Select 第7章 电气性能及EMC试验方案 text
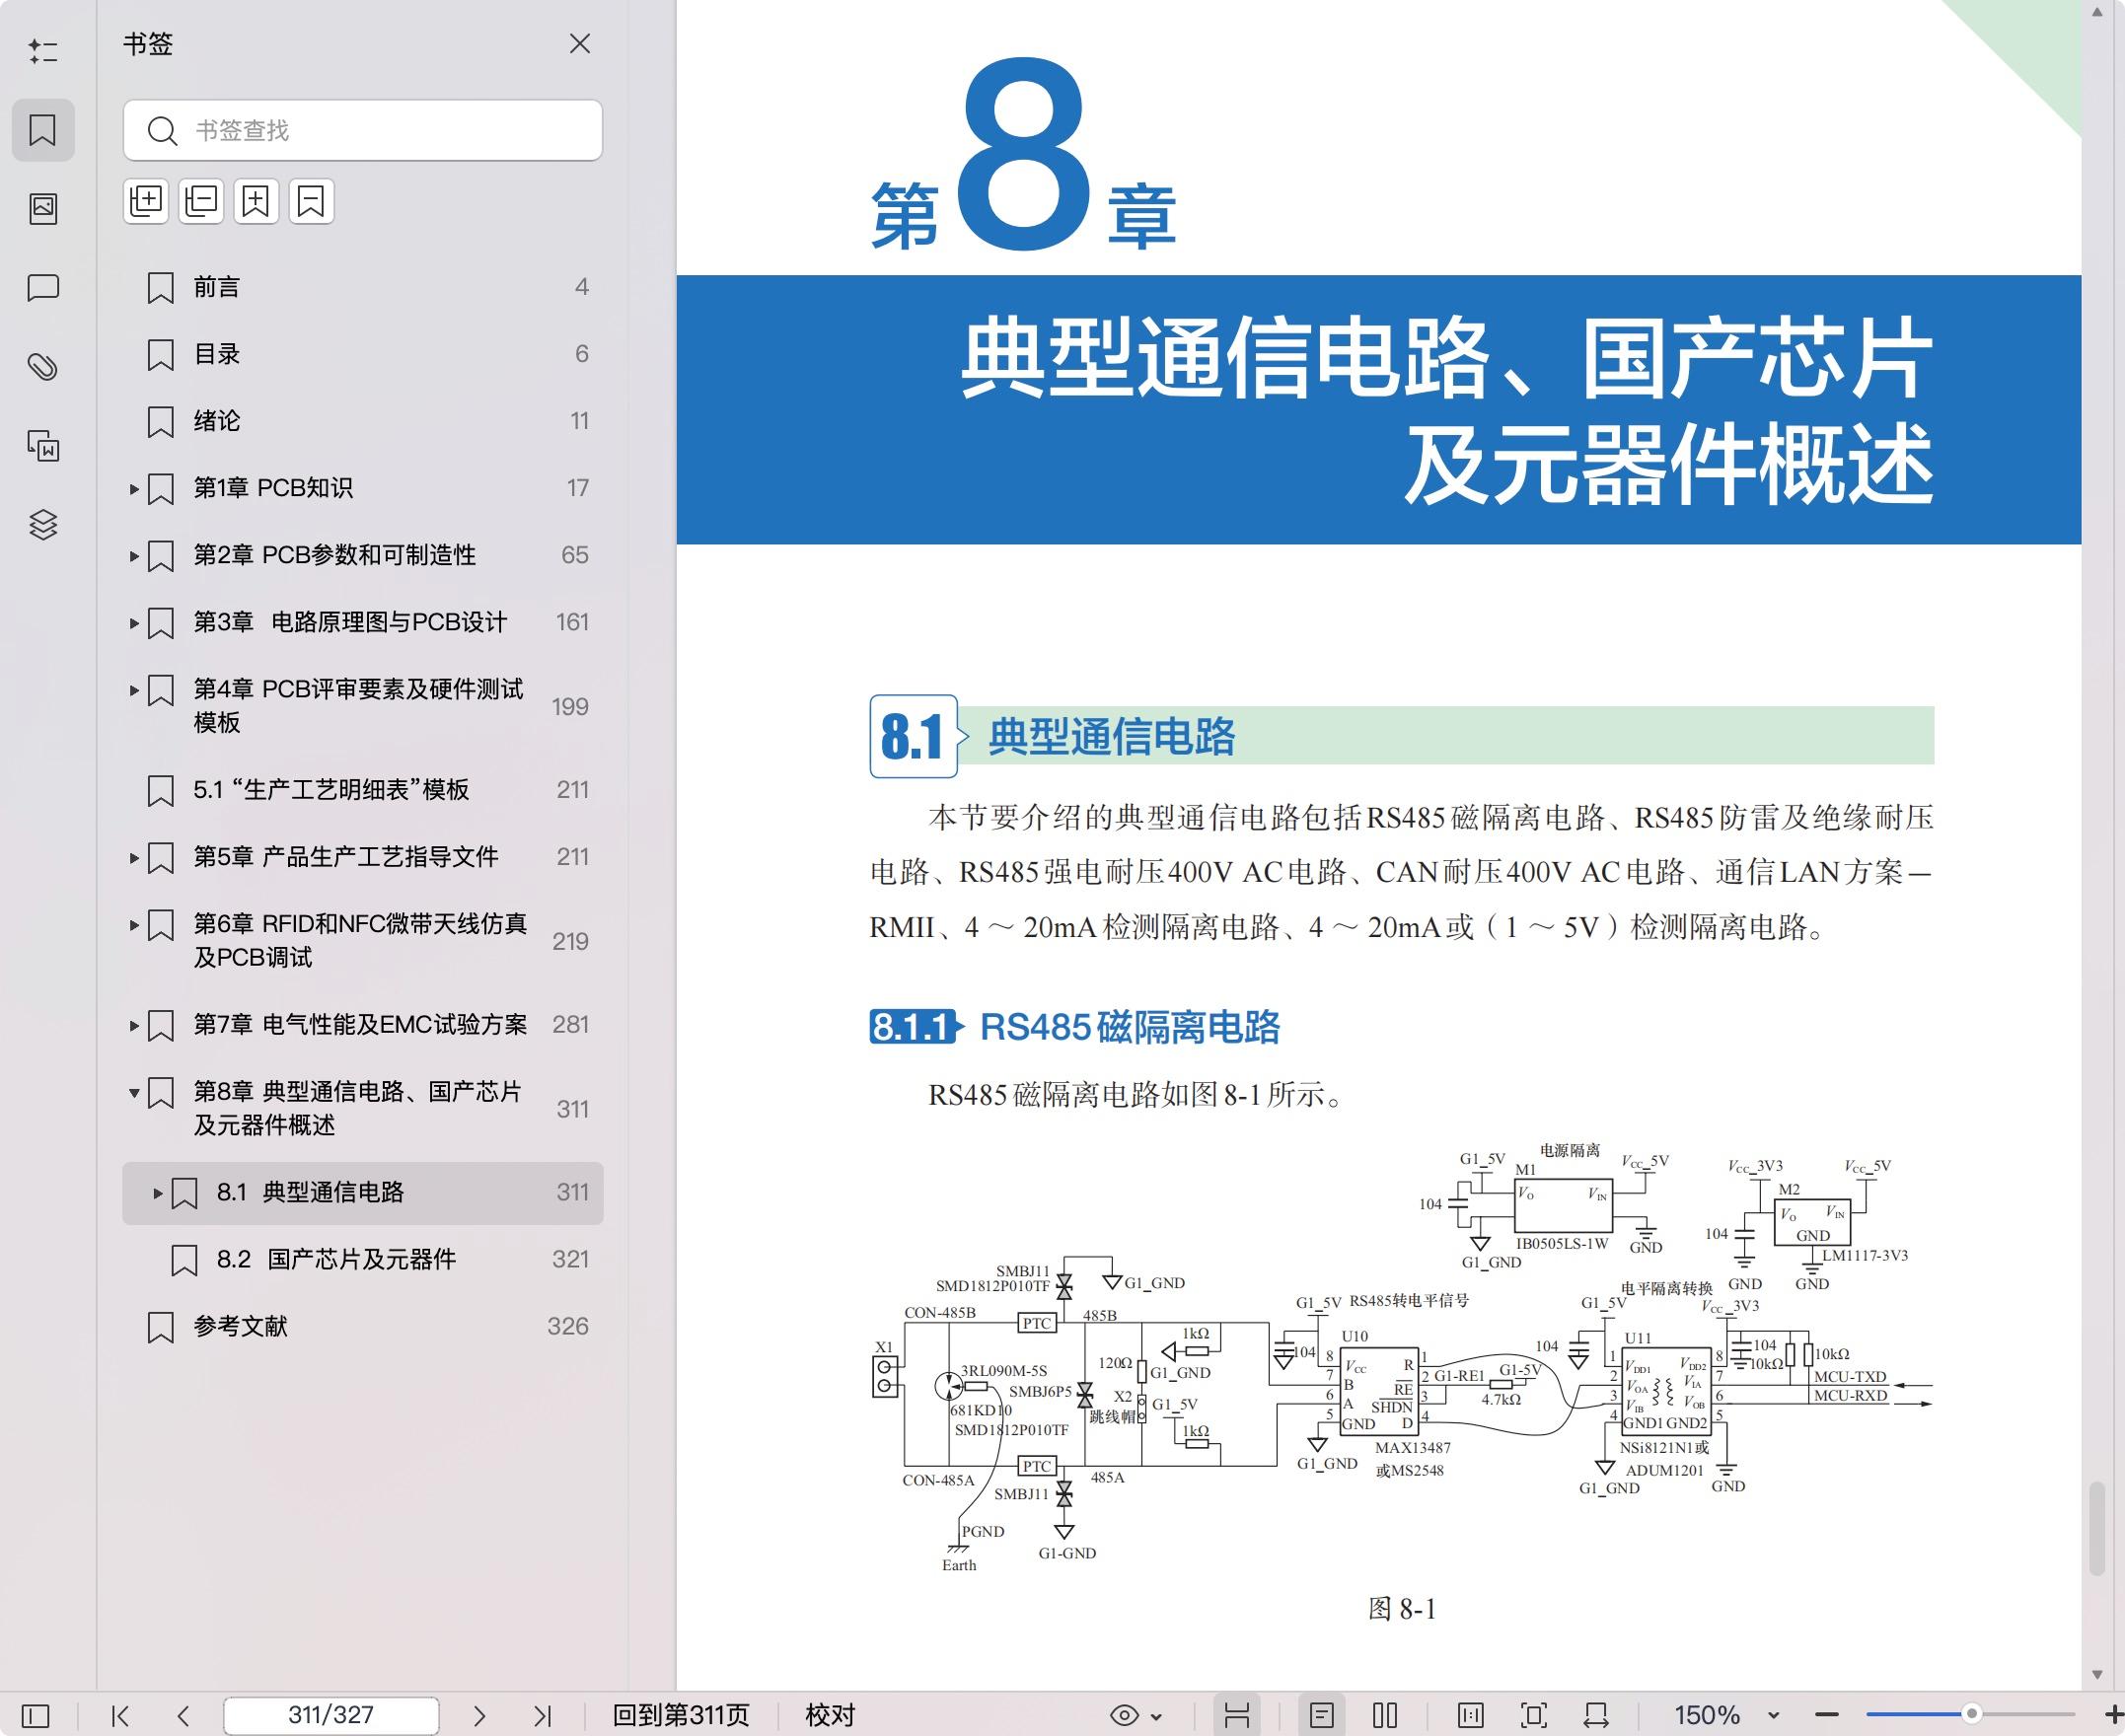 (360, 1025)
